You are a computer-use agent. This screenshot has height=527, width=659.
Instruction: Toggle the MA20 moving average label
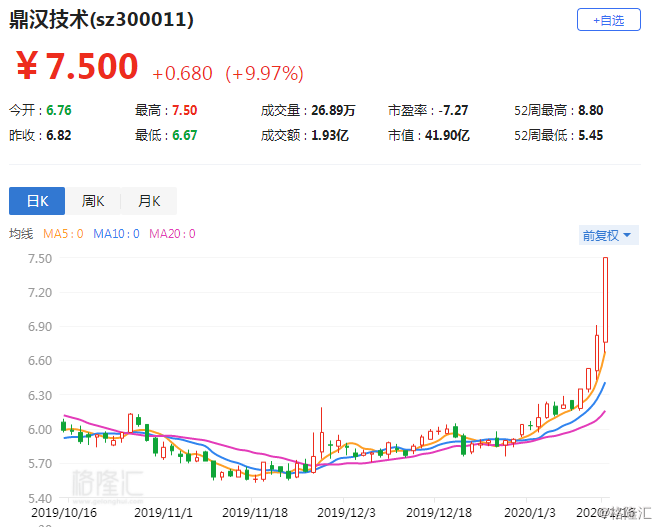[172, 234]
